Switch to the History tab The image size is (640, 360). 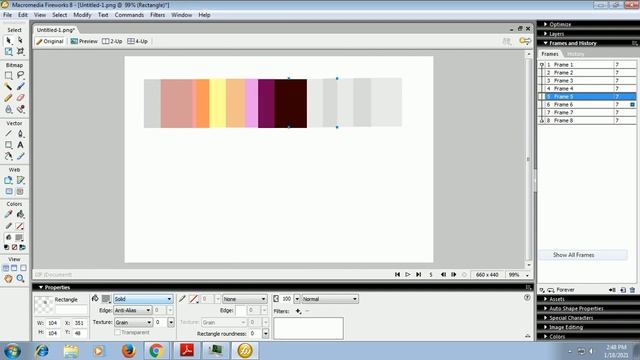[x=576, y=54]
